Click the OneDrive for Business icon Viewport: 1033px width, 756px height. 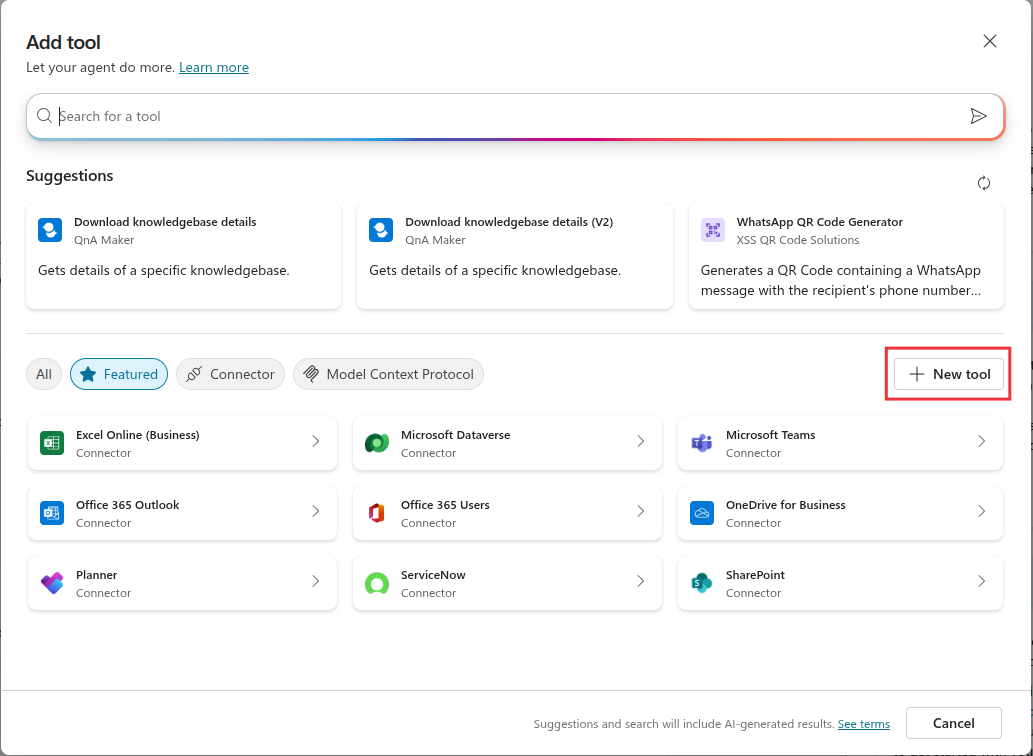(702, 513)
